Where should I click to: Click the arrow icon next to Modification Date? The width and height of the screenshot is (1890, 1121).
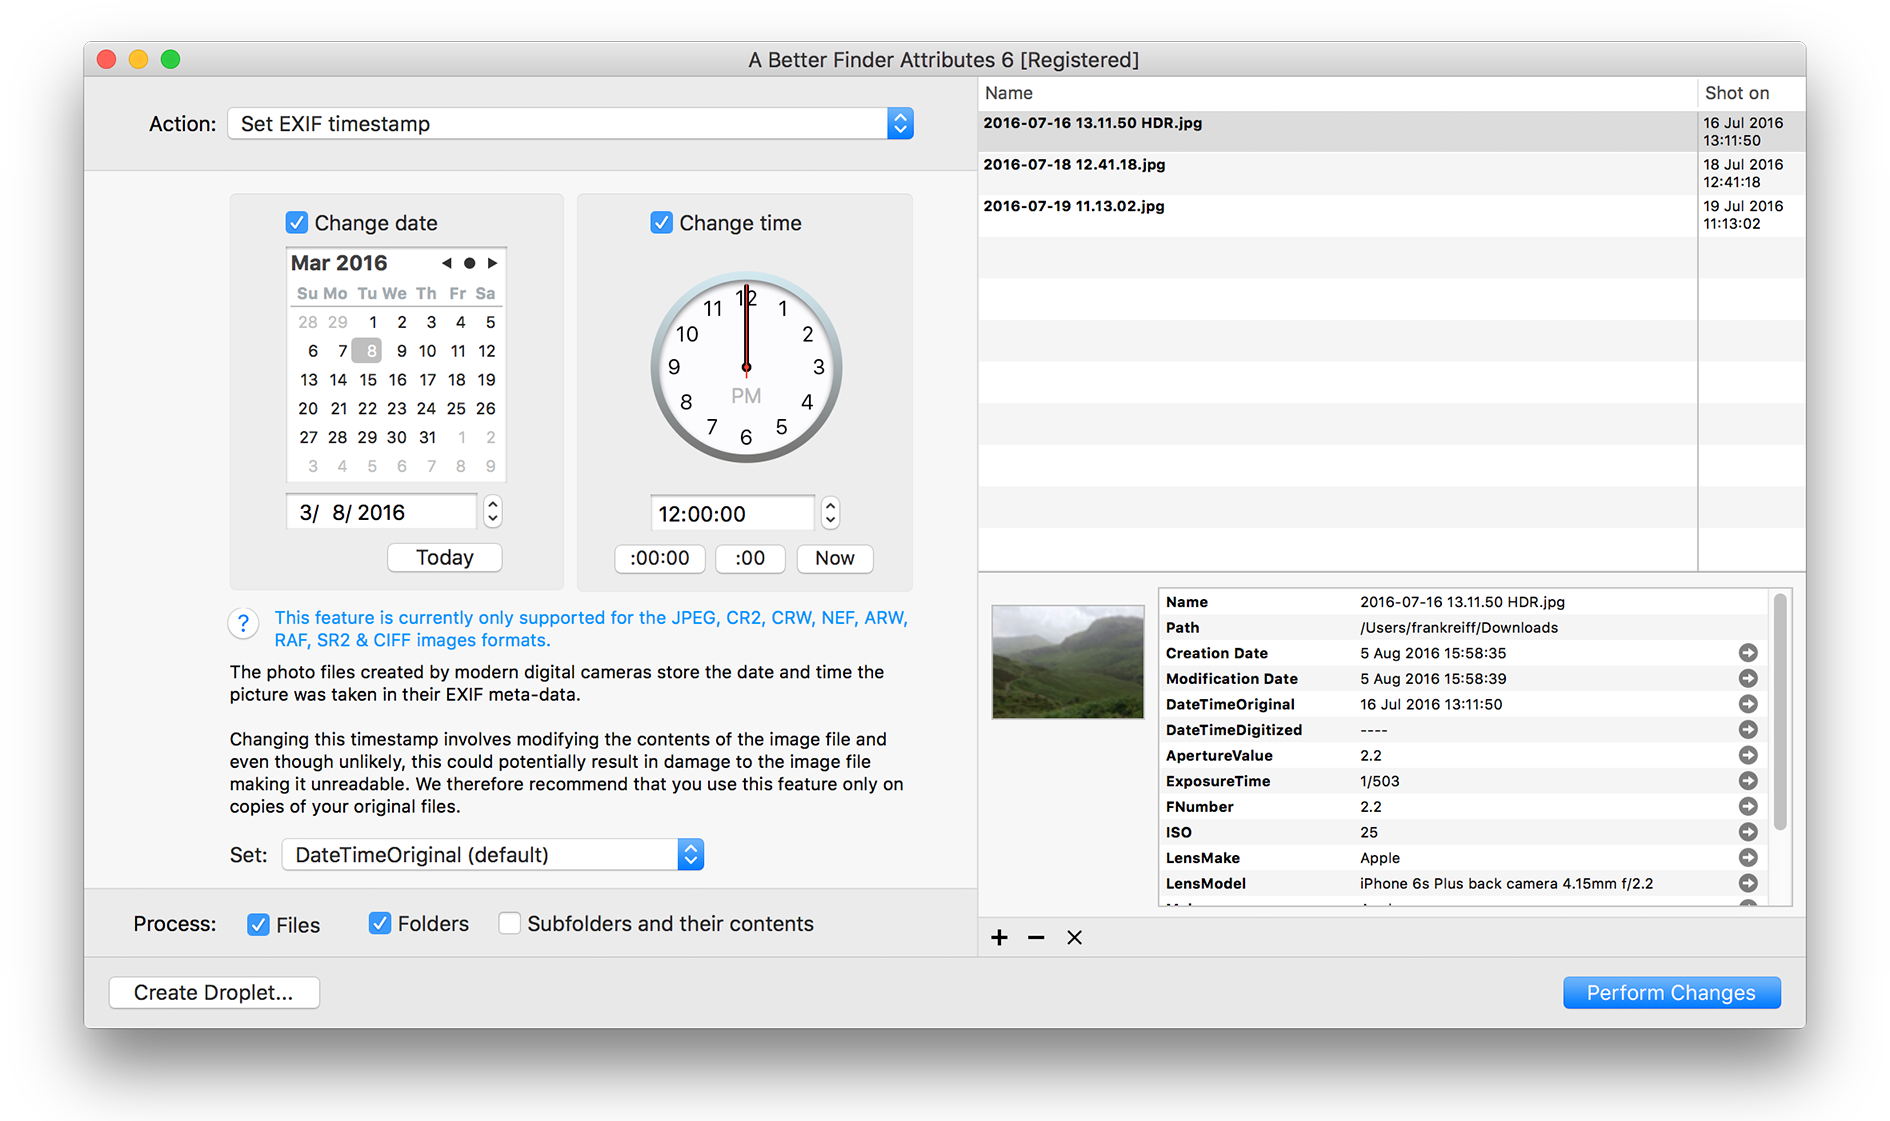(x=1747, y=679)
